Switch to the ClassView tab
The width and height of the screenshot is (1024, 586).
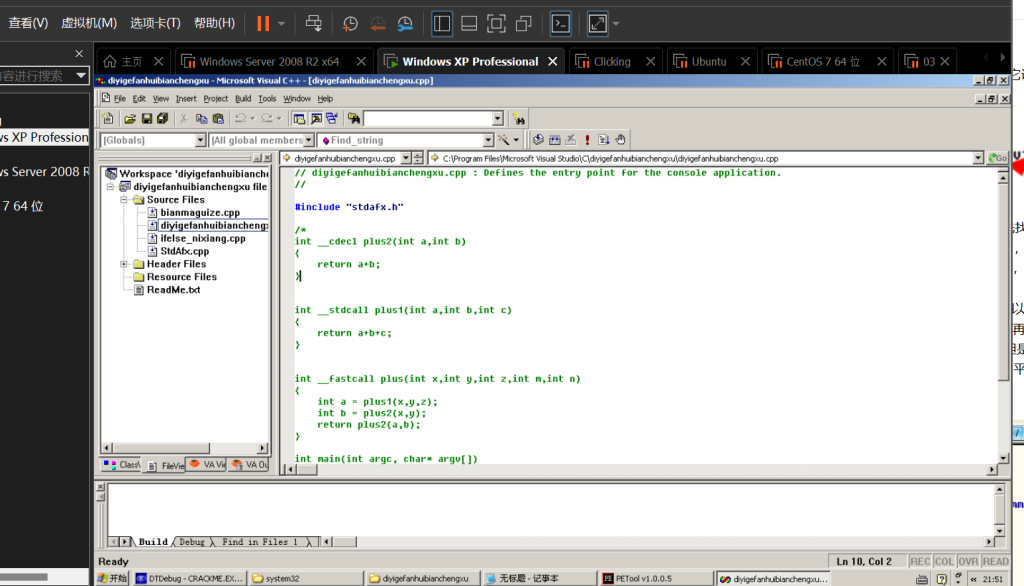point(122,465)
